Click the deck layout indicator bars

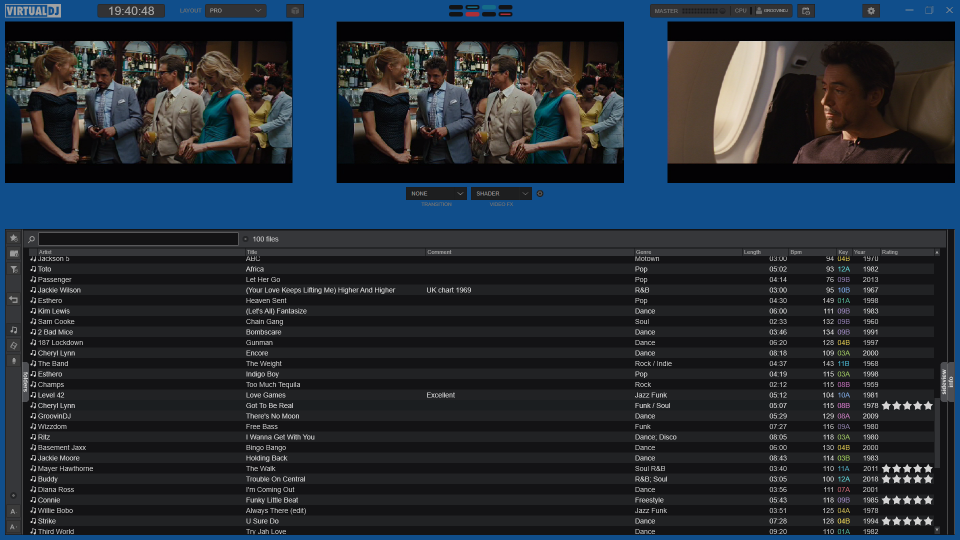click(x=481, y=10)
